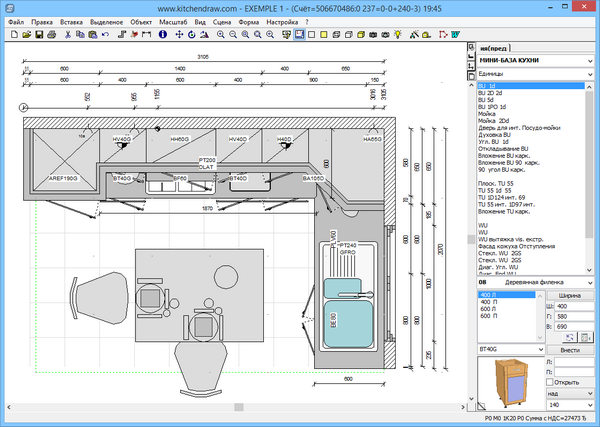The width and height of the screenshot is (600, 427).
Task: Click the Print icon in toolbar
Action: pyautogui.click(x=52, y=34)
